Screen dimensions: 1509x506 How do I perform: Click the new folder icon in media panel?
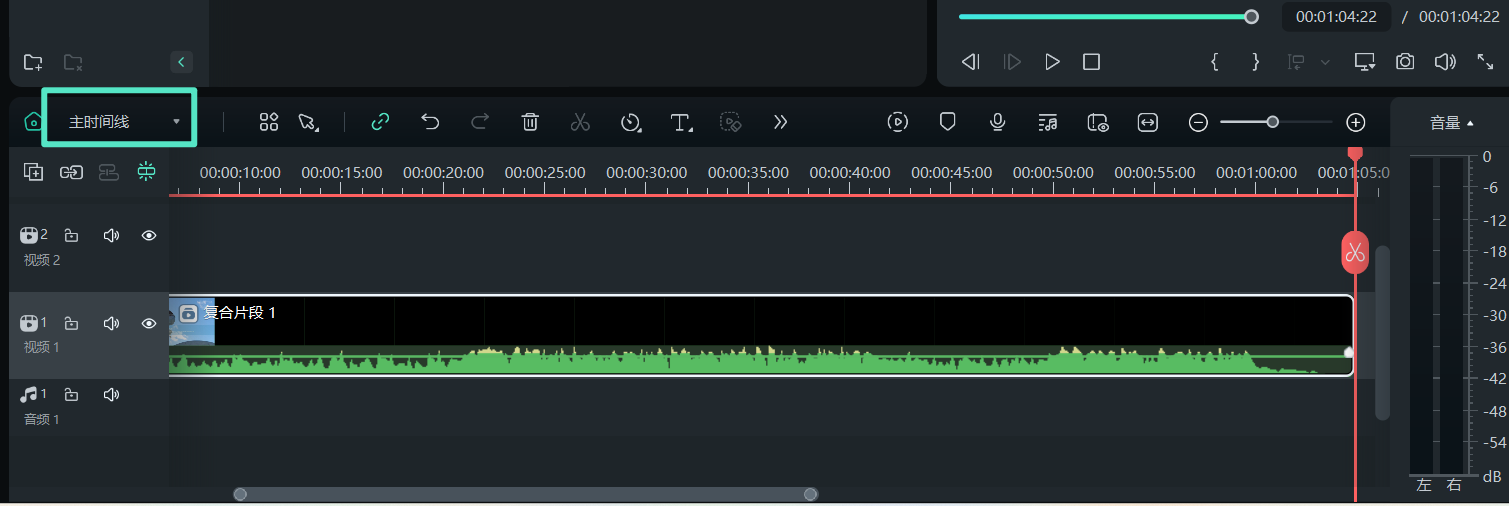(x=33, y=62)
